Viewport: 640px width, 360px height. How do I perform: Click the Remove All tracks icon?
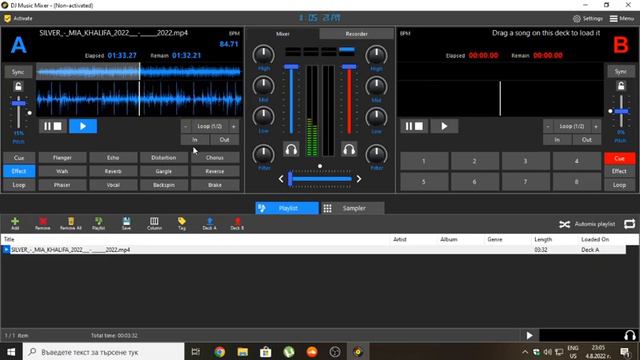click(x=71, y=223)
